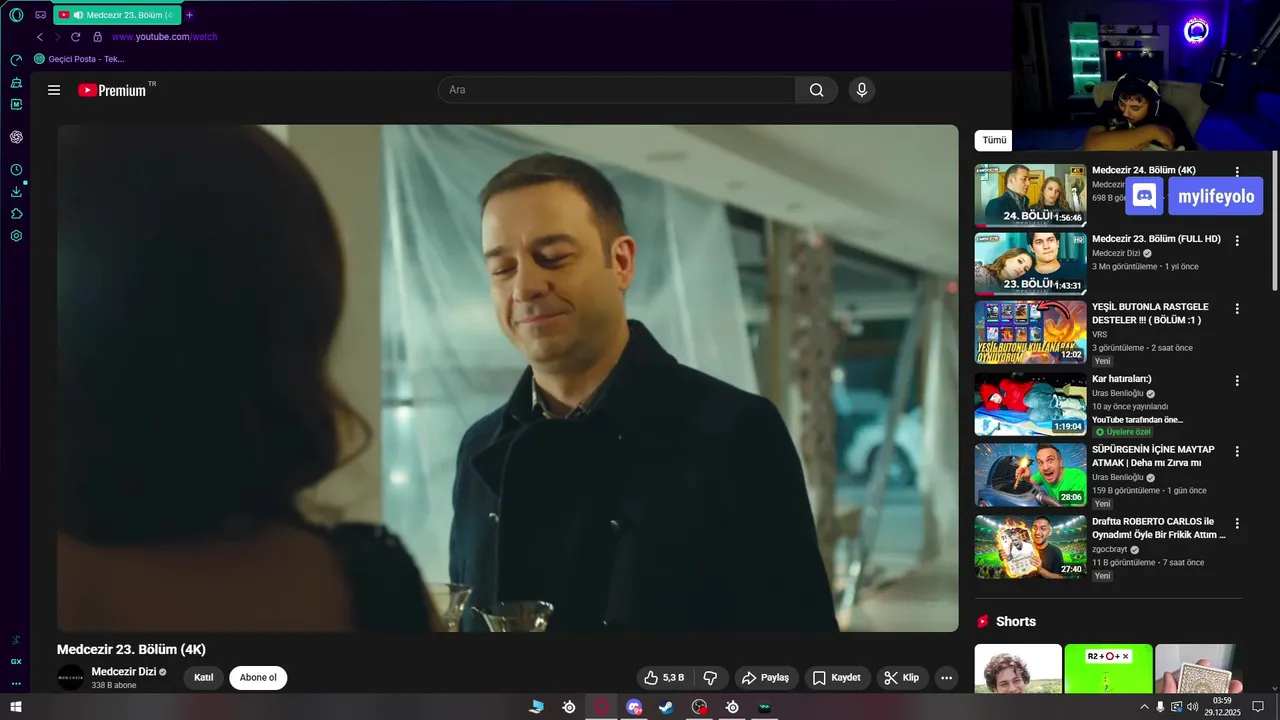Open GX Control speedometer icon in sidebar
Viewport: 1280px width, 720px height.
click(x=16, y=60)
